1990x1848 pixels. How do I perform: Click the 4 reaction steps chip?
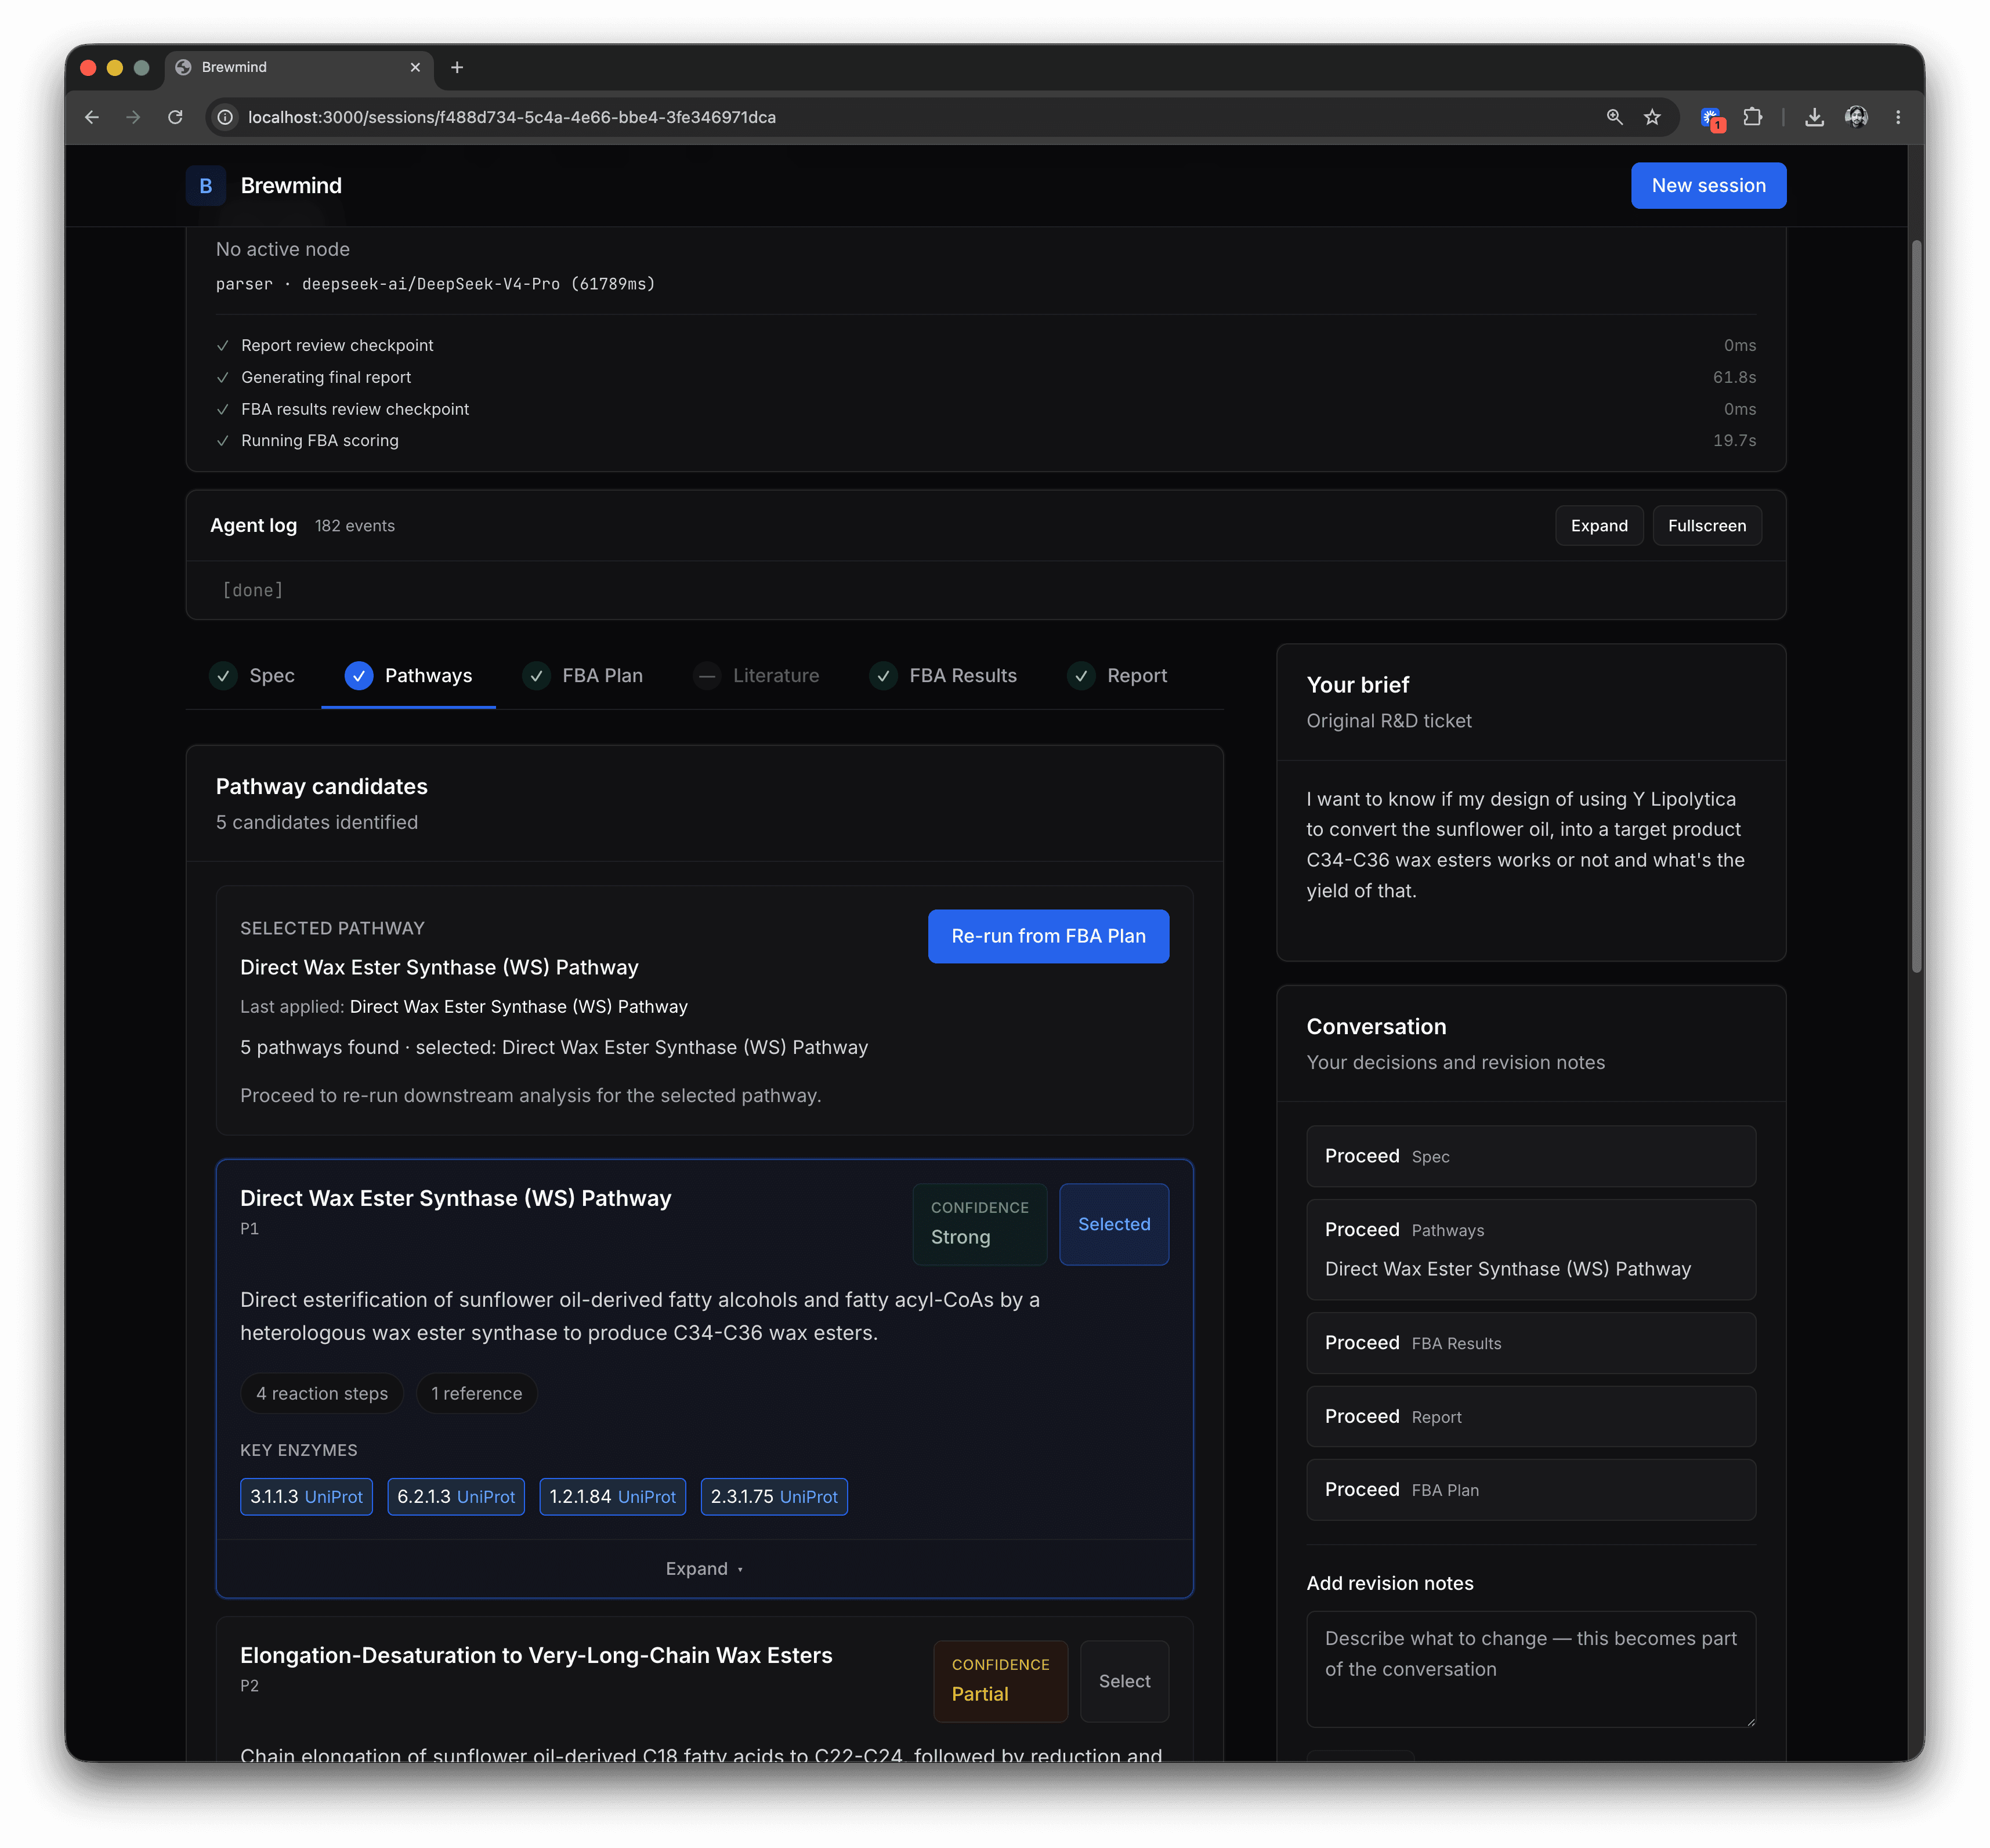(321, 1393)
